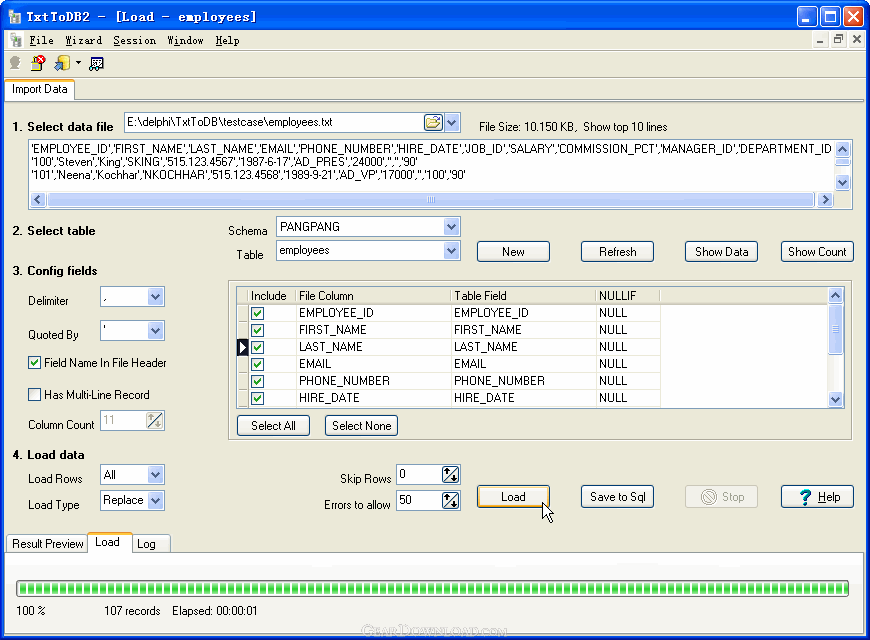Click the load progress bar
The width and height of the screenshot is (870, 640).
click(x=432, y=588)
